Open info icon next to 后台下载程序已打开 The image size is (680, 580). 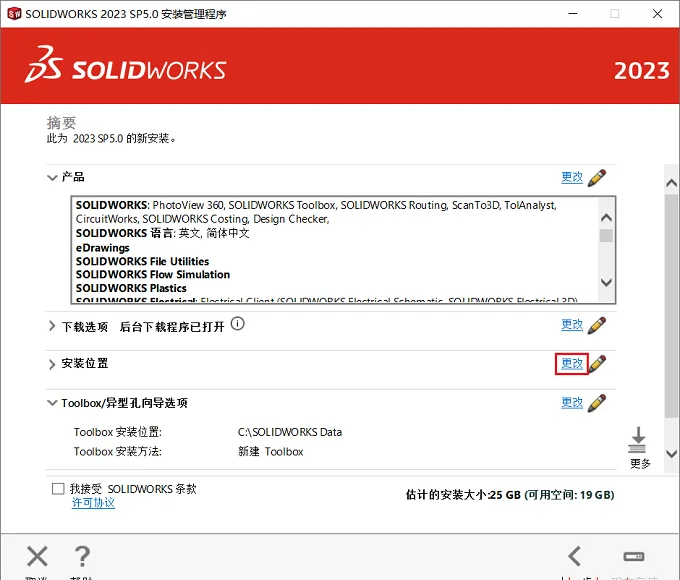(x=238, y=324)
